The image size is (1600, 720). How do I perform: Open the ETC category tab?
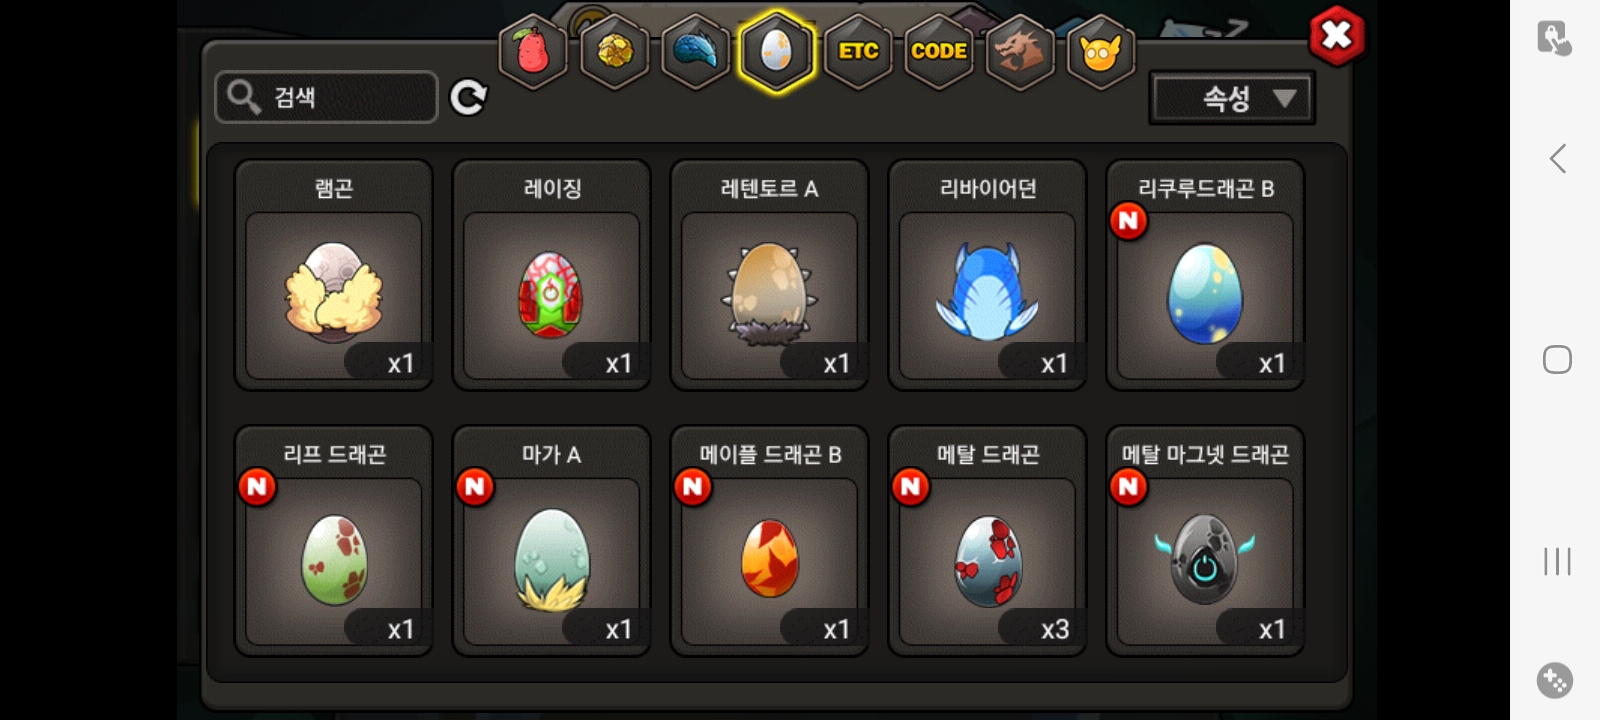858,52
